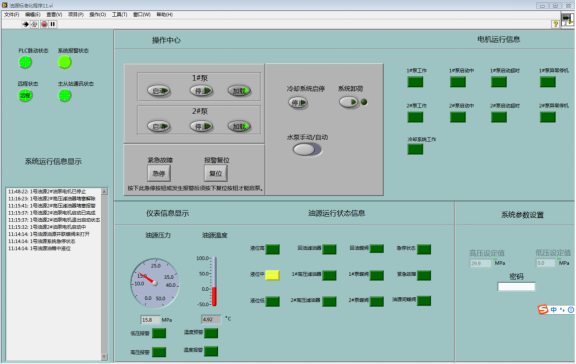Image resolution: width=576 pixels, height=364 pixels.
Task: Click the 回油滤油器 indicator square
Action: tap(330, 249)
